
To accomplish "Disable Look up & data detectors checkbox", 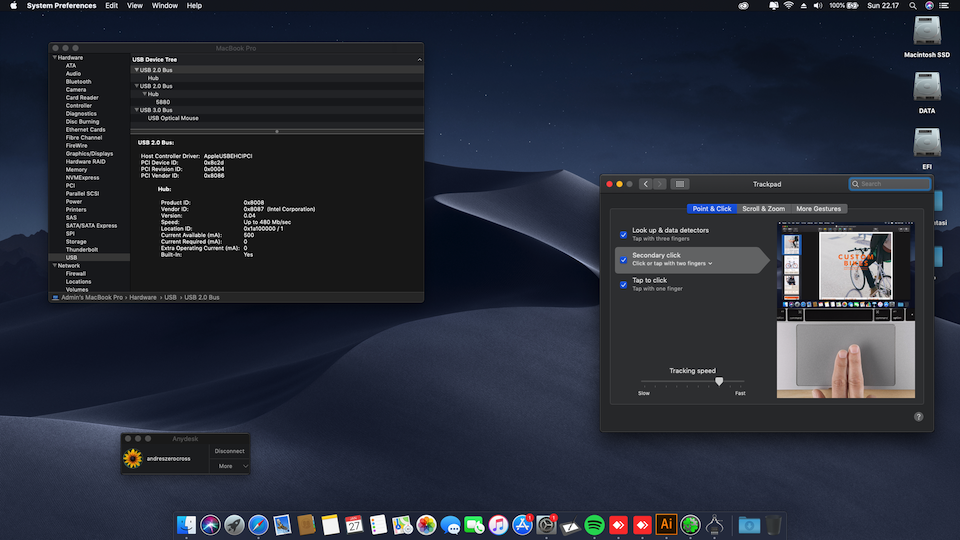I will 623,234.
